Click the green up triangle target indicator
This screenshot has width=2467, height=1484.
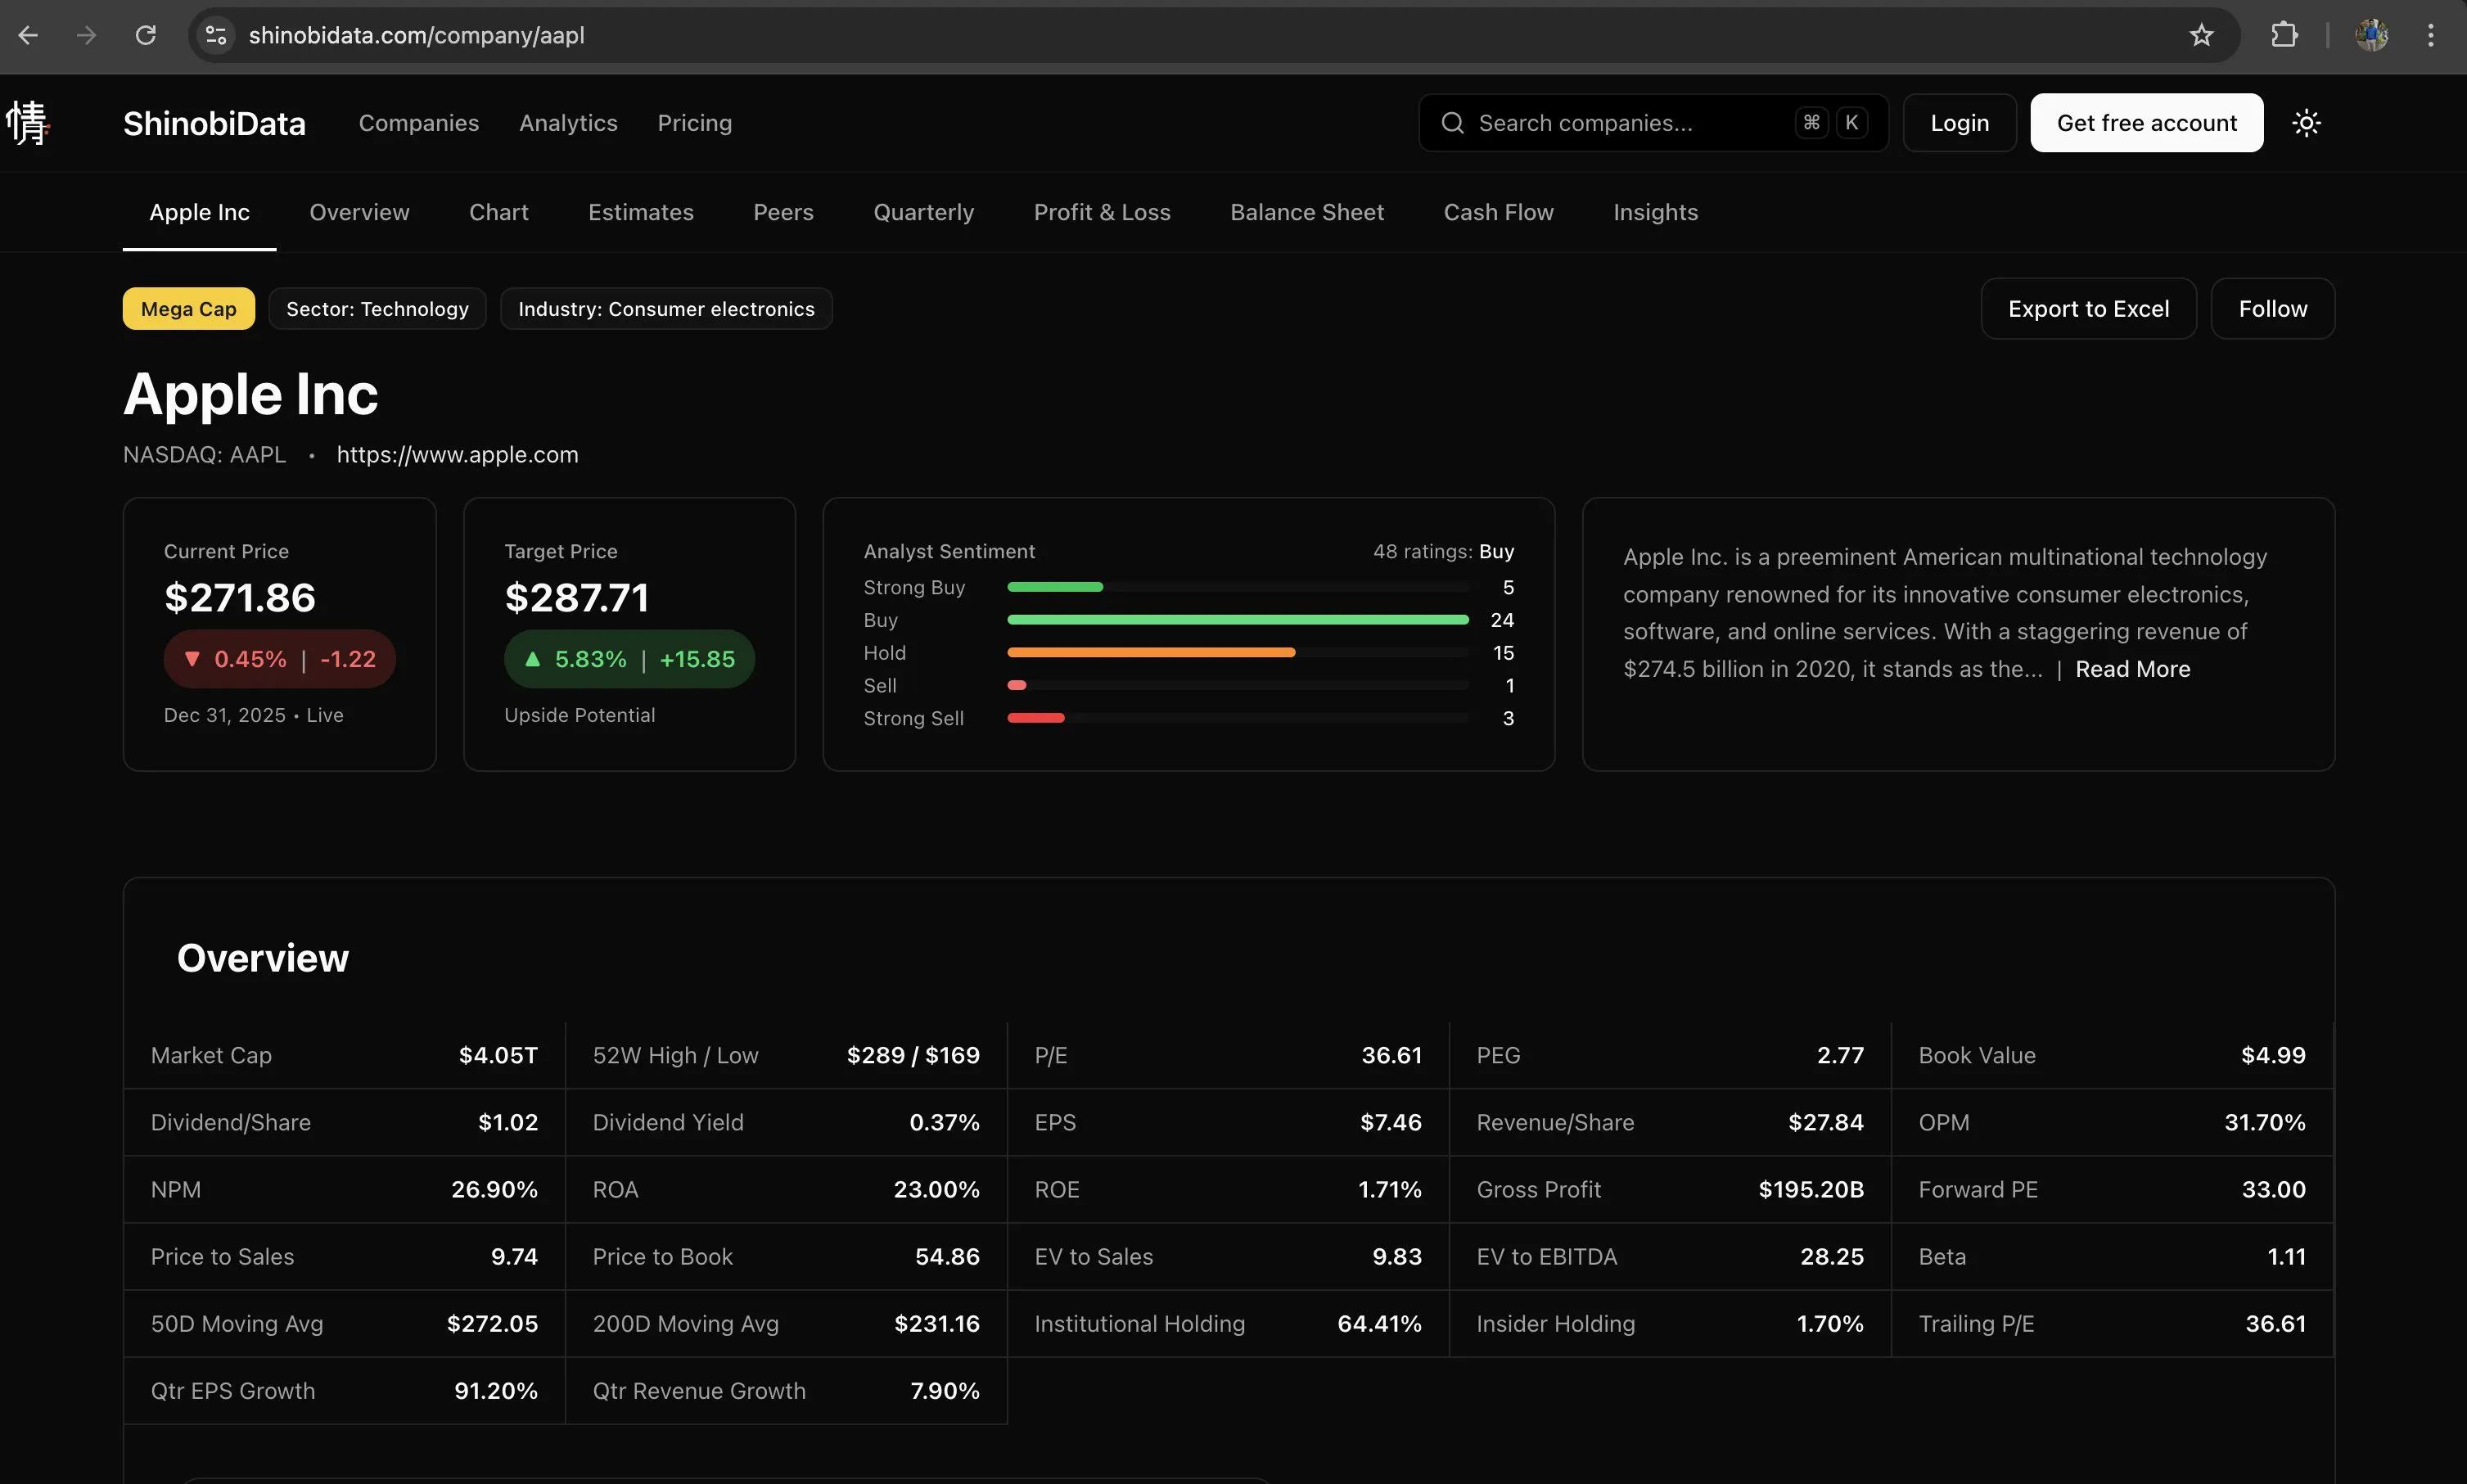click(x=532, y=659)
